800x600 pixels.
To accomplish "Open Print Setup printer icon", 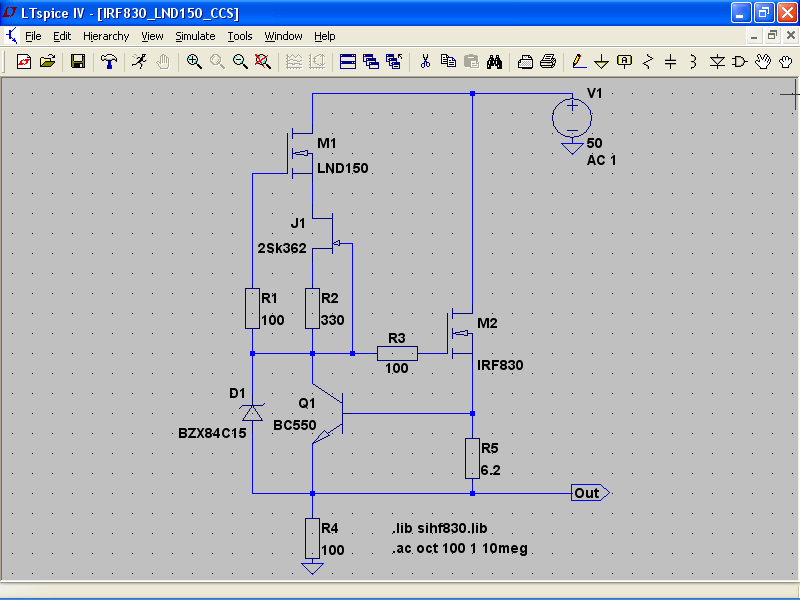I will 525,62.
